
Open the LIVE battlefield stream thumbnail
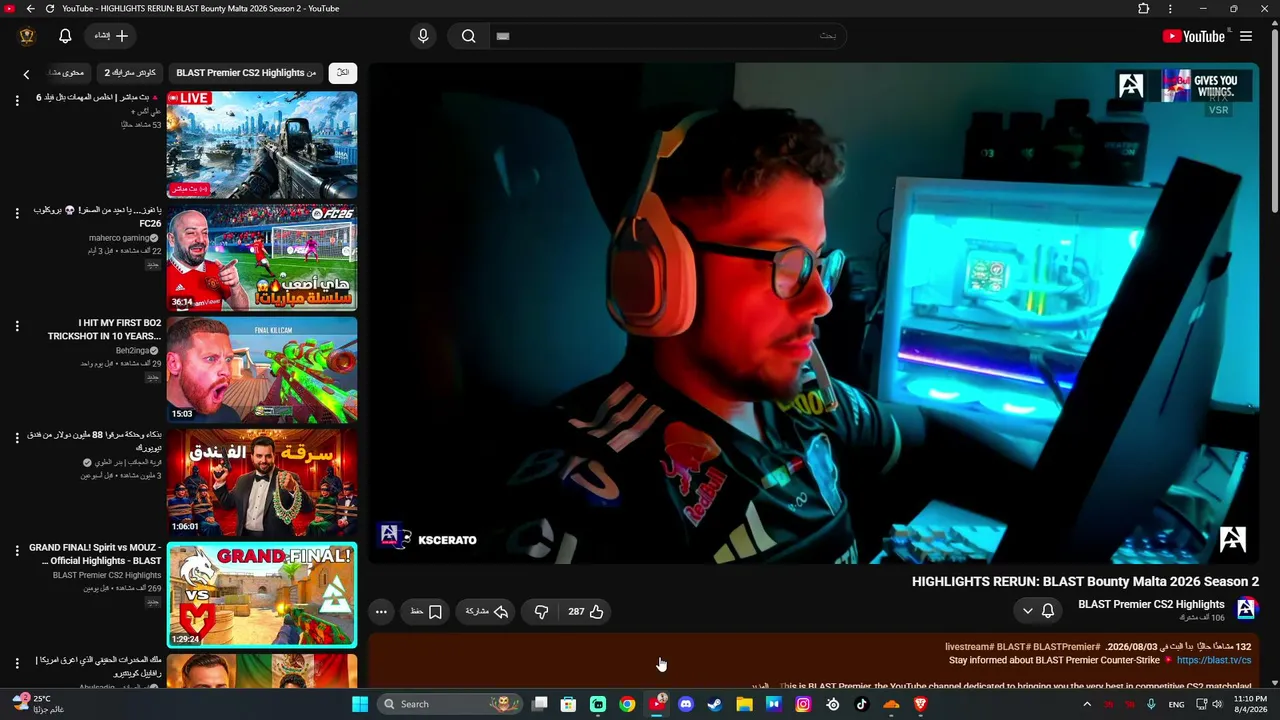coord(262,145)
